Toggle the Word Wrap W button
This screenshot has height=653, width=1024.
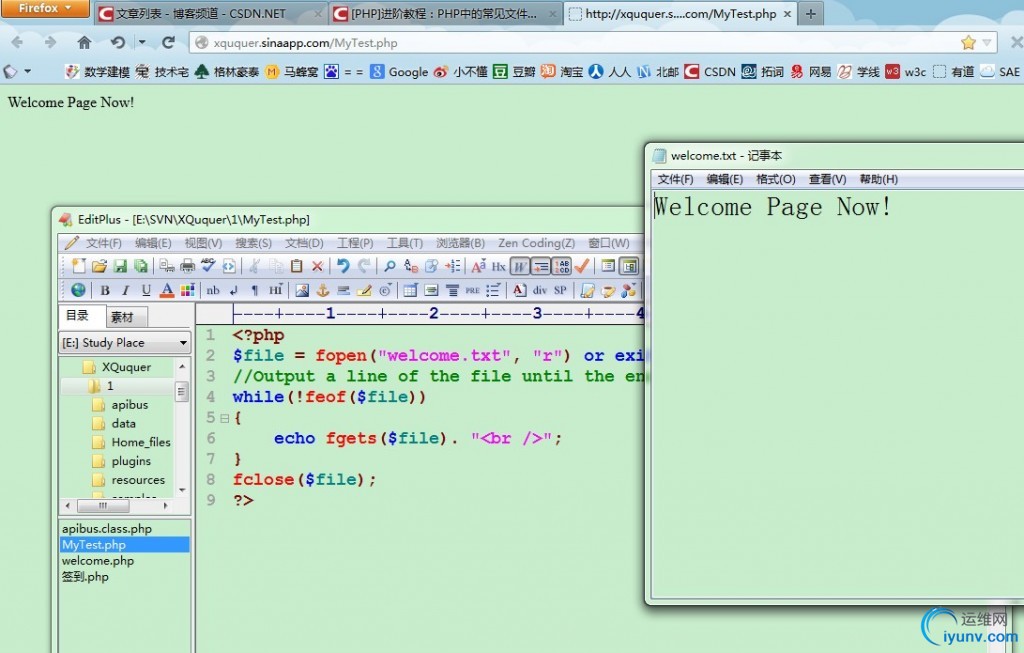coord(520,266)
